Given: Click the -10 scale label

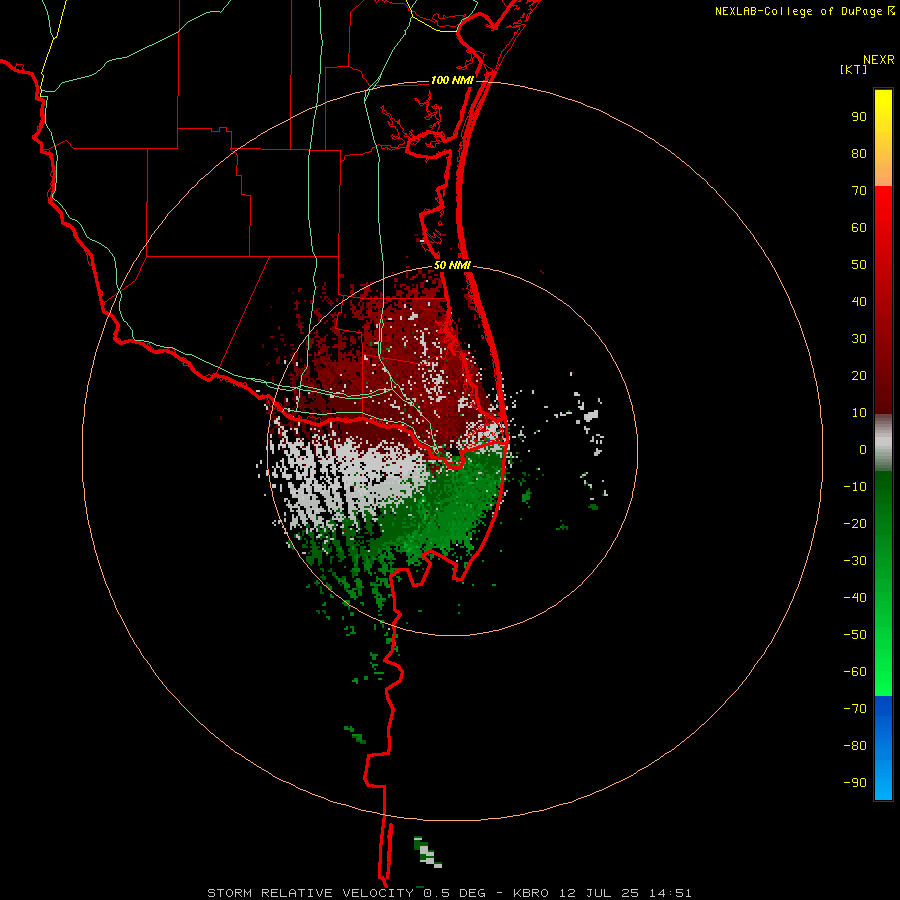Looking at the screenshot, I should 855,487.
